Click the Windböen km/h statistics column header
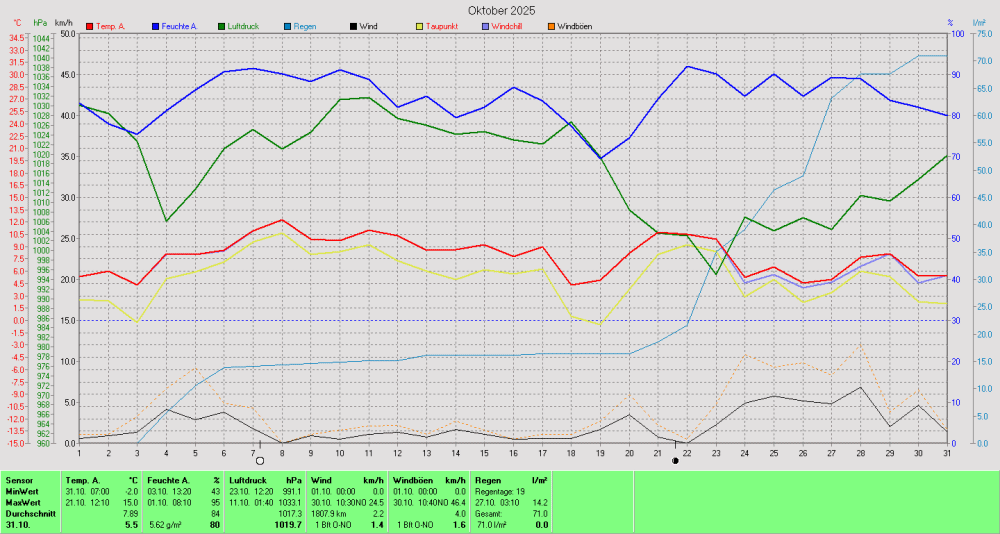Screen dimensions: 1000x534 429,481
